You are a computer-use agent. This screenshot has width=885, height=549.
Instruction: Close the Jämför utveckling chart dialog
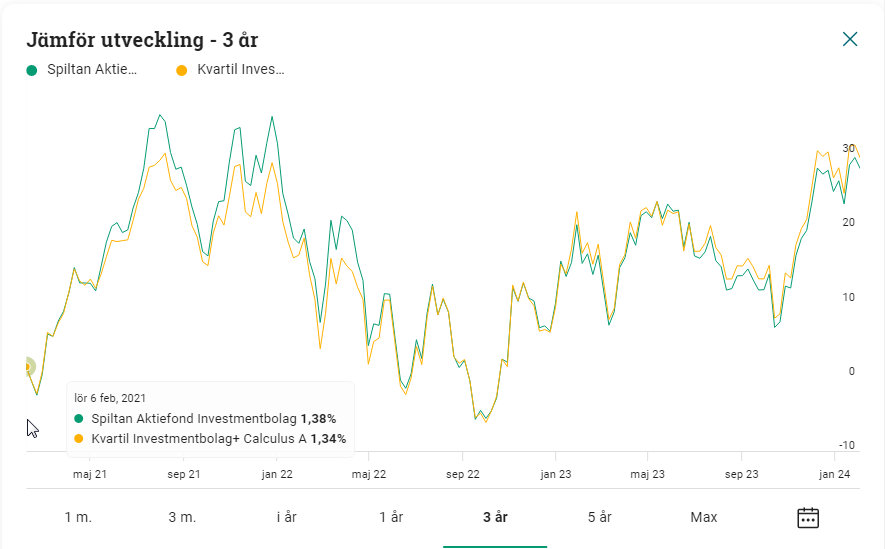(x=850, y=39)
